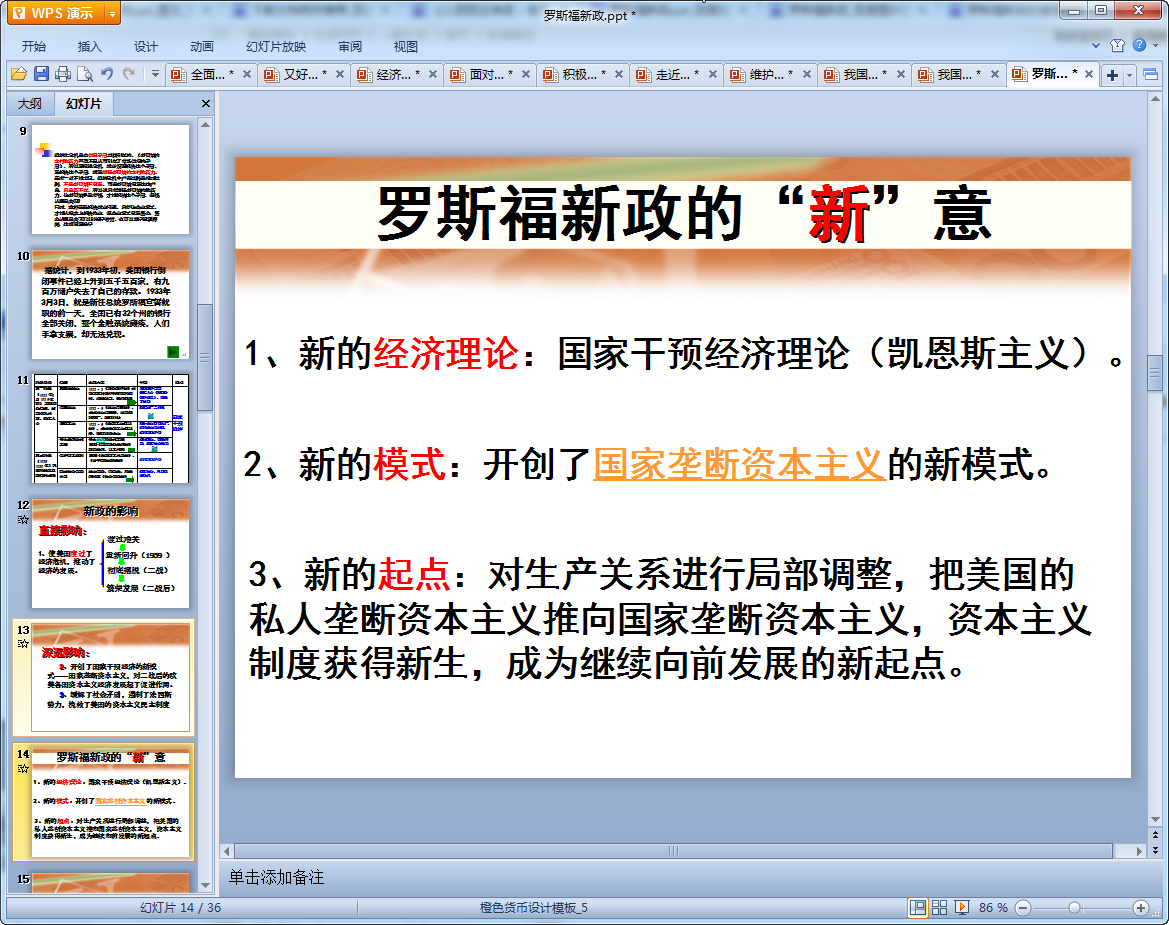Click the animation star icon under slide 14
The height and width of the screenshot is (925, 1169).
click(23, 768)
